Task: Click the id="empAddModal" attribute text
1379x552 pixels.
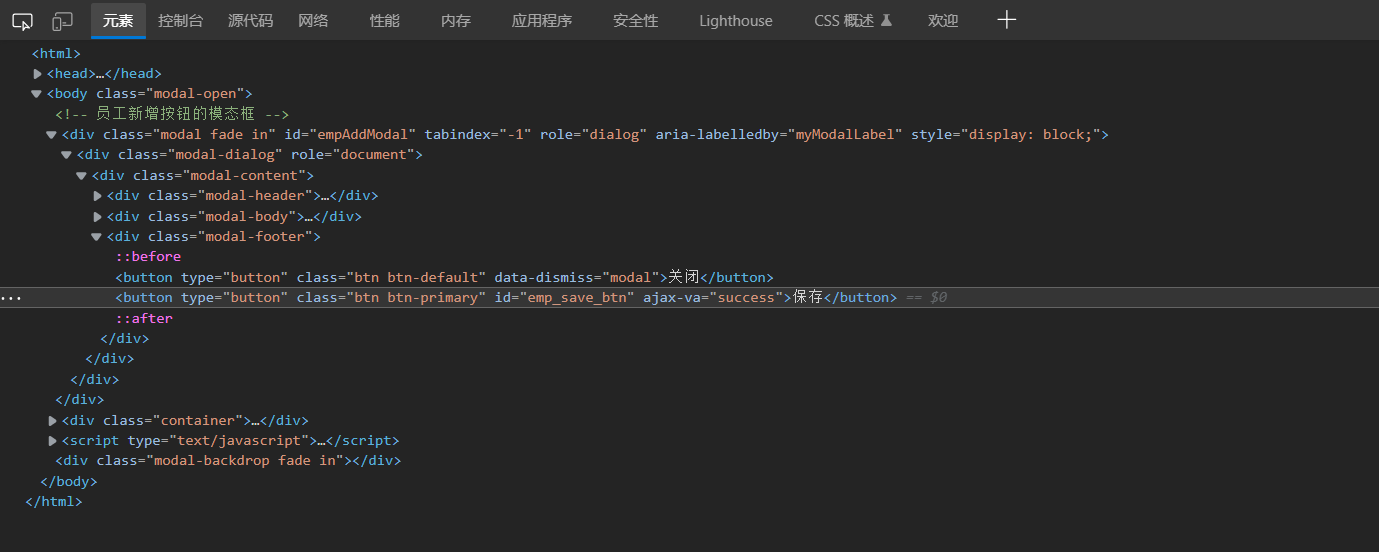Action: (x=350, y=134)
